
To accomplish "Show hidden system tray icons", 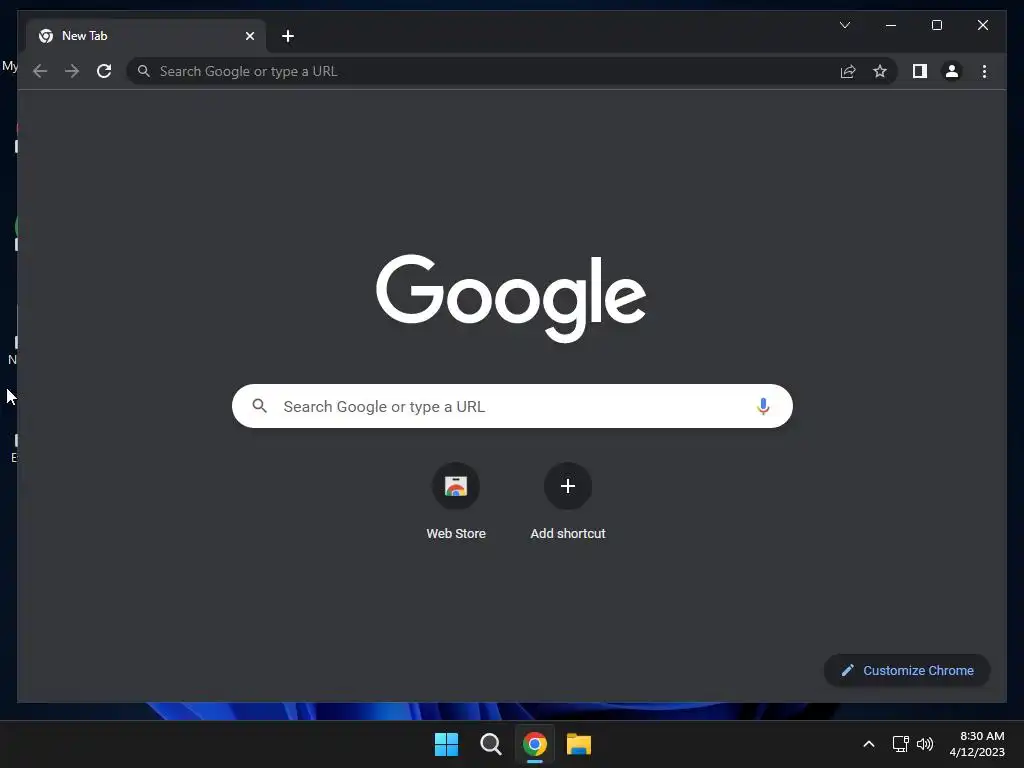I will [869, 744].
